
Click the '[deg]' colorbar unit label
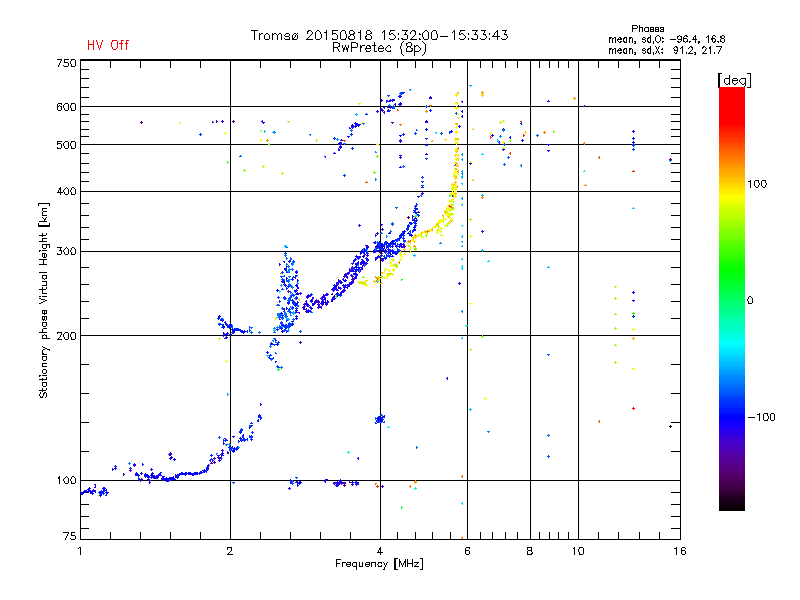[x=734, y=80]
